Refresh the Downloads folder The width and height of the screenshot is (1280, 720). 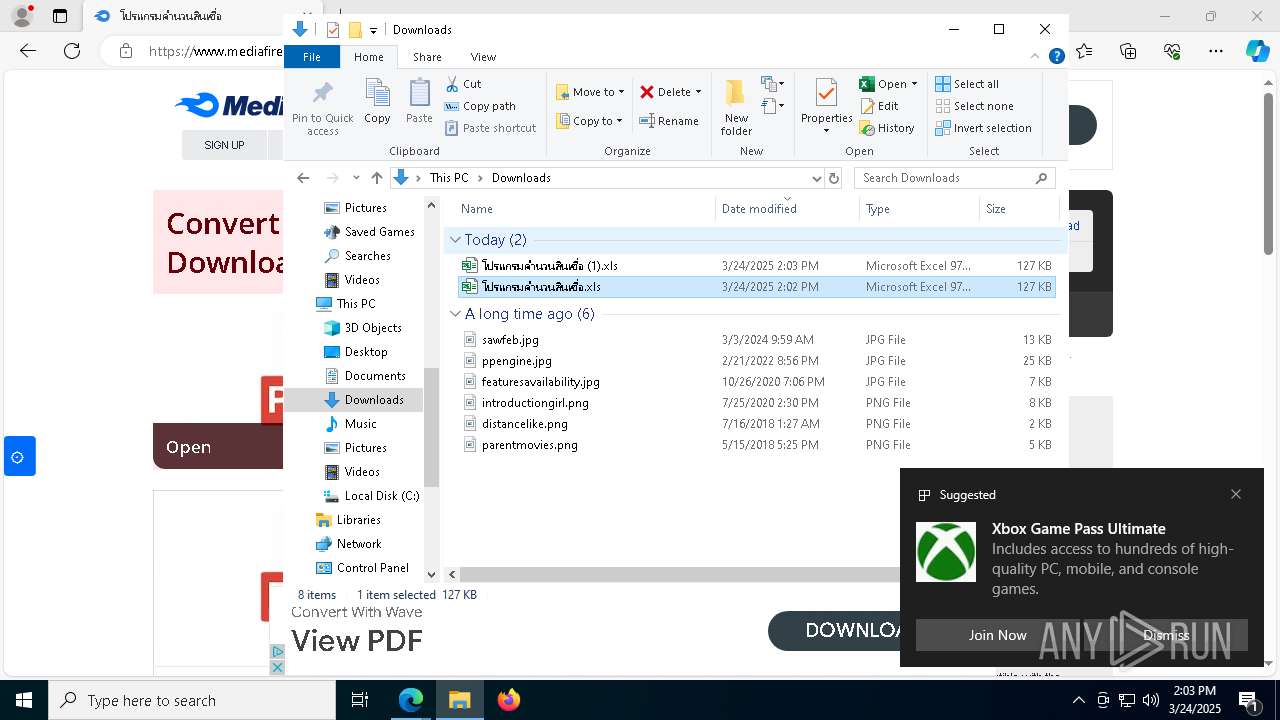[833, 178]
